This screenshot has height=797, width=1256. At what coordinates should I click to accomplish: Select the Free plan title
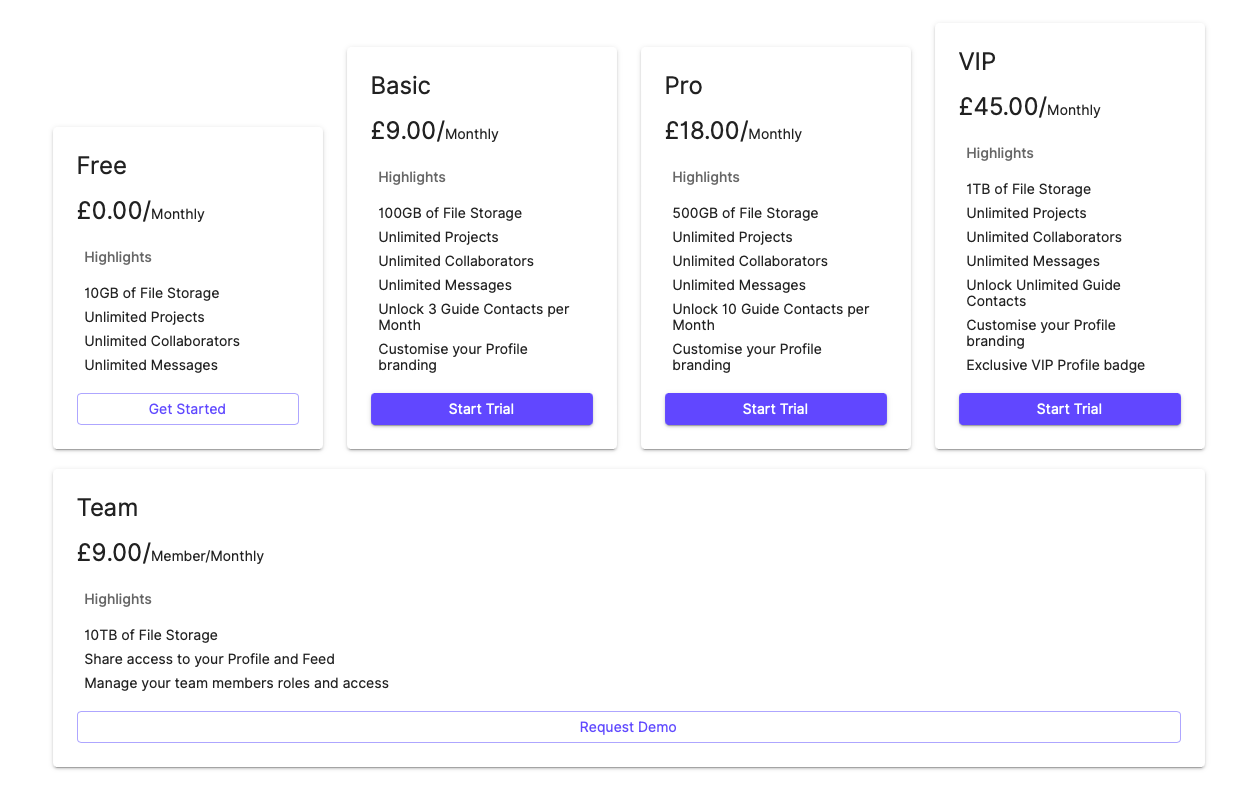pos(102,165)
